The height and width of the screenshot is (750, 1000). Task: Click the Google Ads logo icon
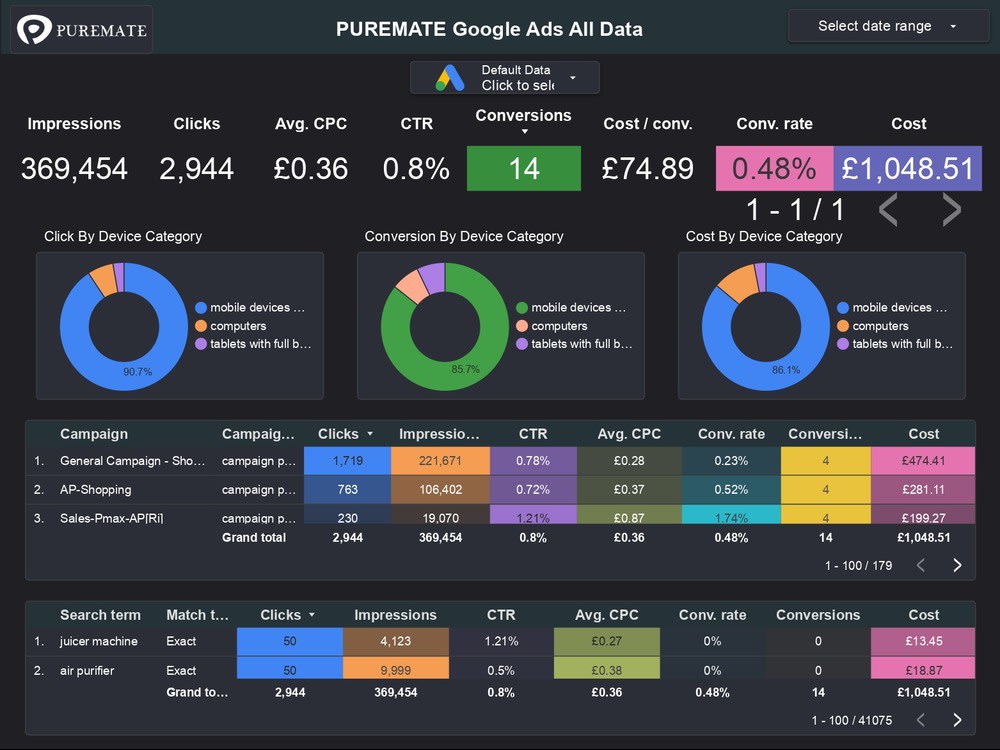click(x=450, y=78)
